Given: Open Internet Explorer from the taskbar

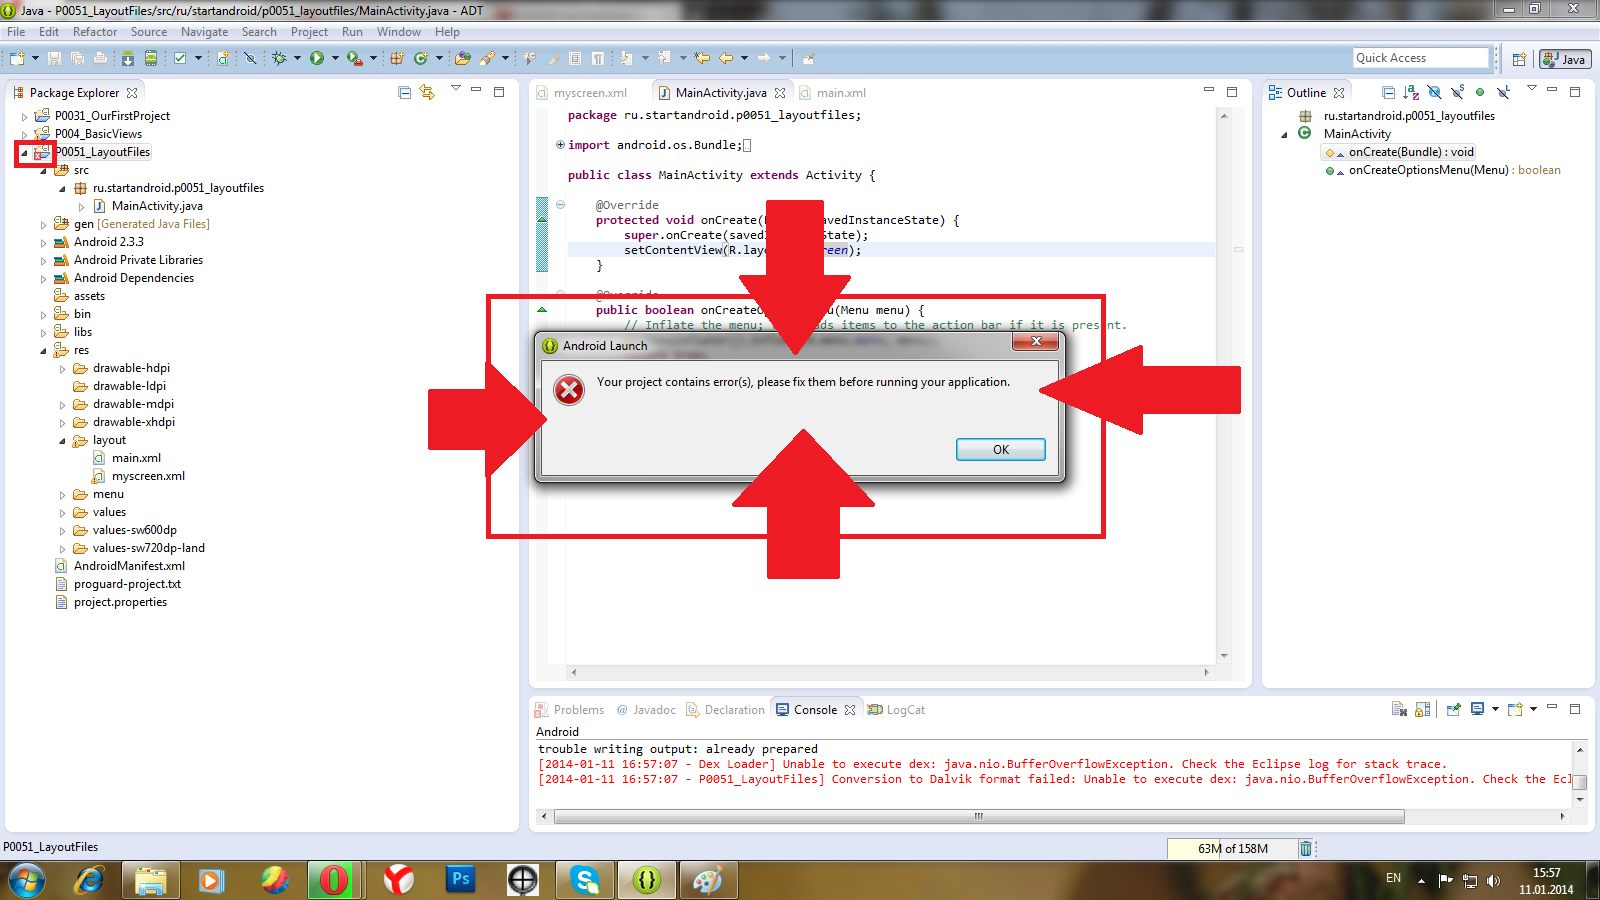Looking at the screenshot, I should click(x=89, y=880).
